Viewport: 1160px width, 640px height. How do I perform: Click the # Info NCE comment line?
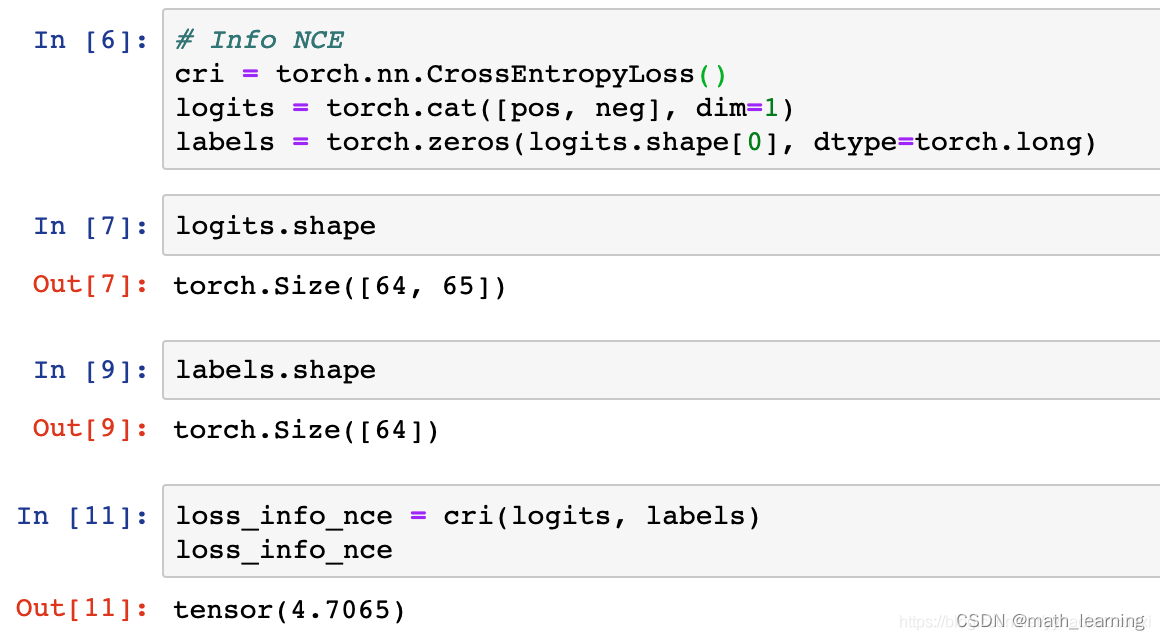tap(258, 39)
